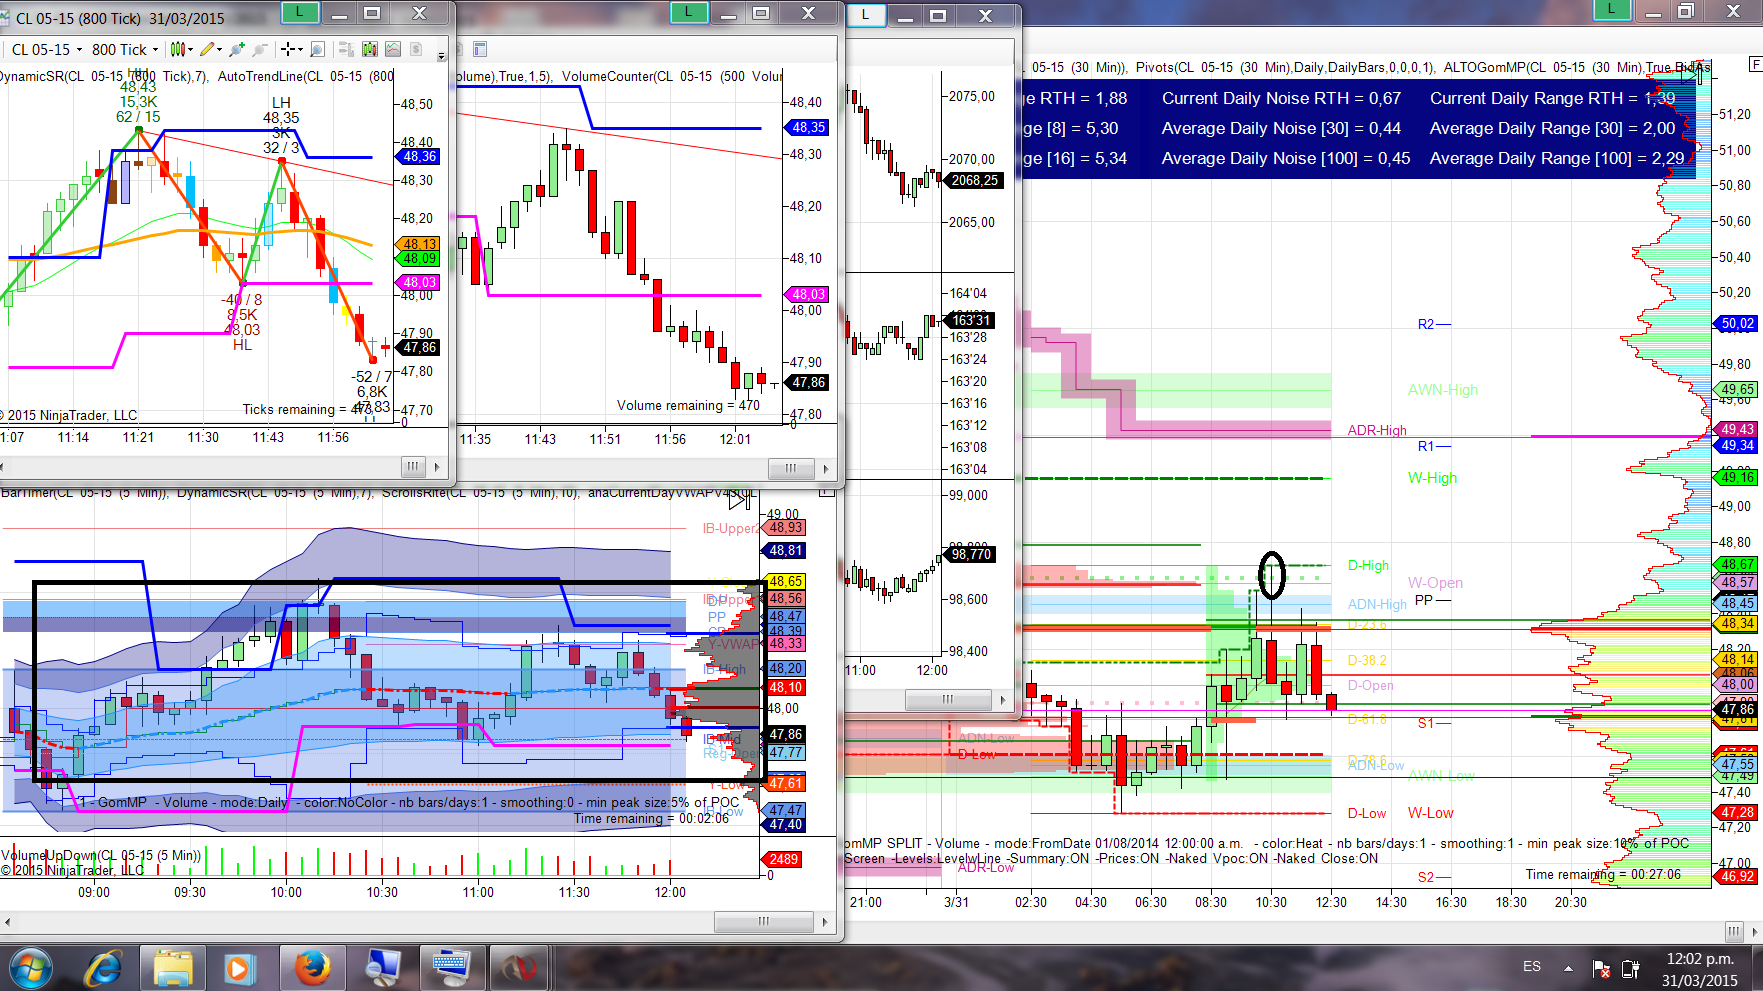The height and width of the screenshot is (991, 1763).
Task: Click the 5 Min chart scrollbar thumb
Action: point(764,922)
